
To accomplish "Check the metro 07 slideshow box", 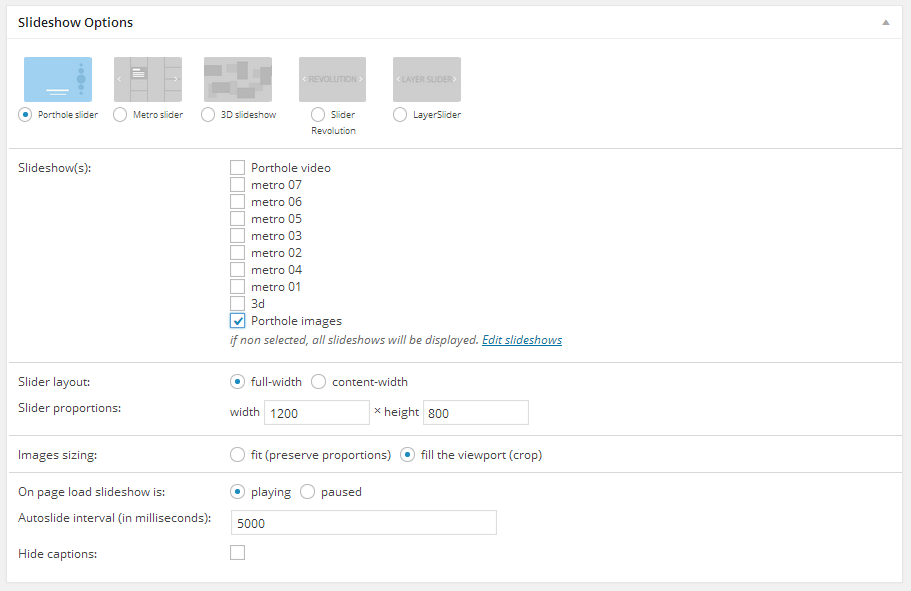I will pyautogui.click(x=237, y=185).
